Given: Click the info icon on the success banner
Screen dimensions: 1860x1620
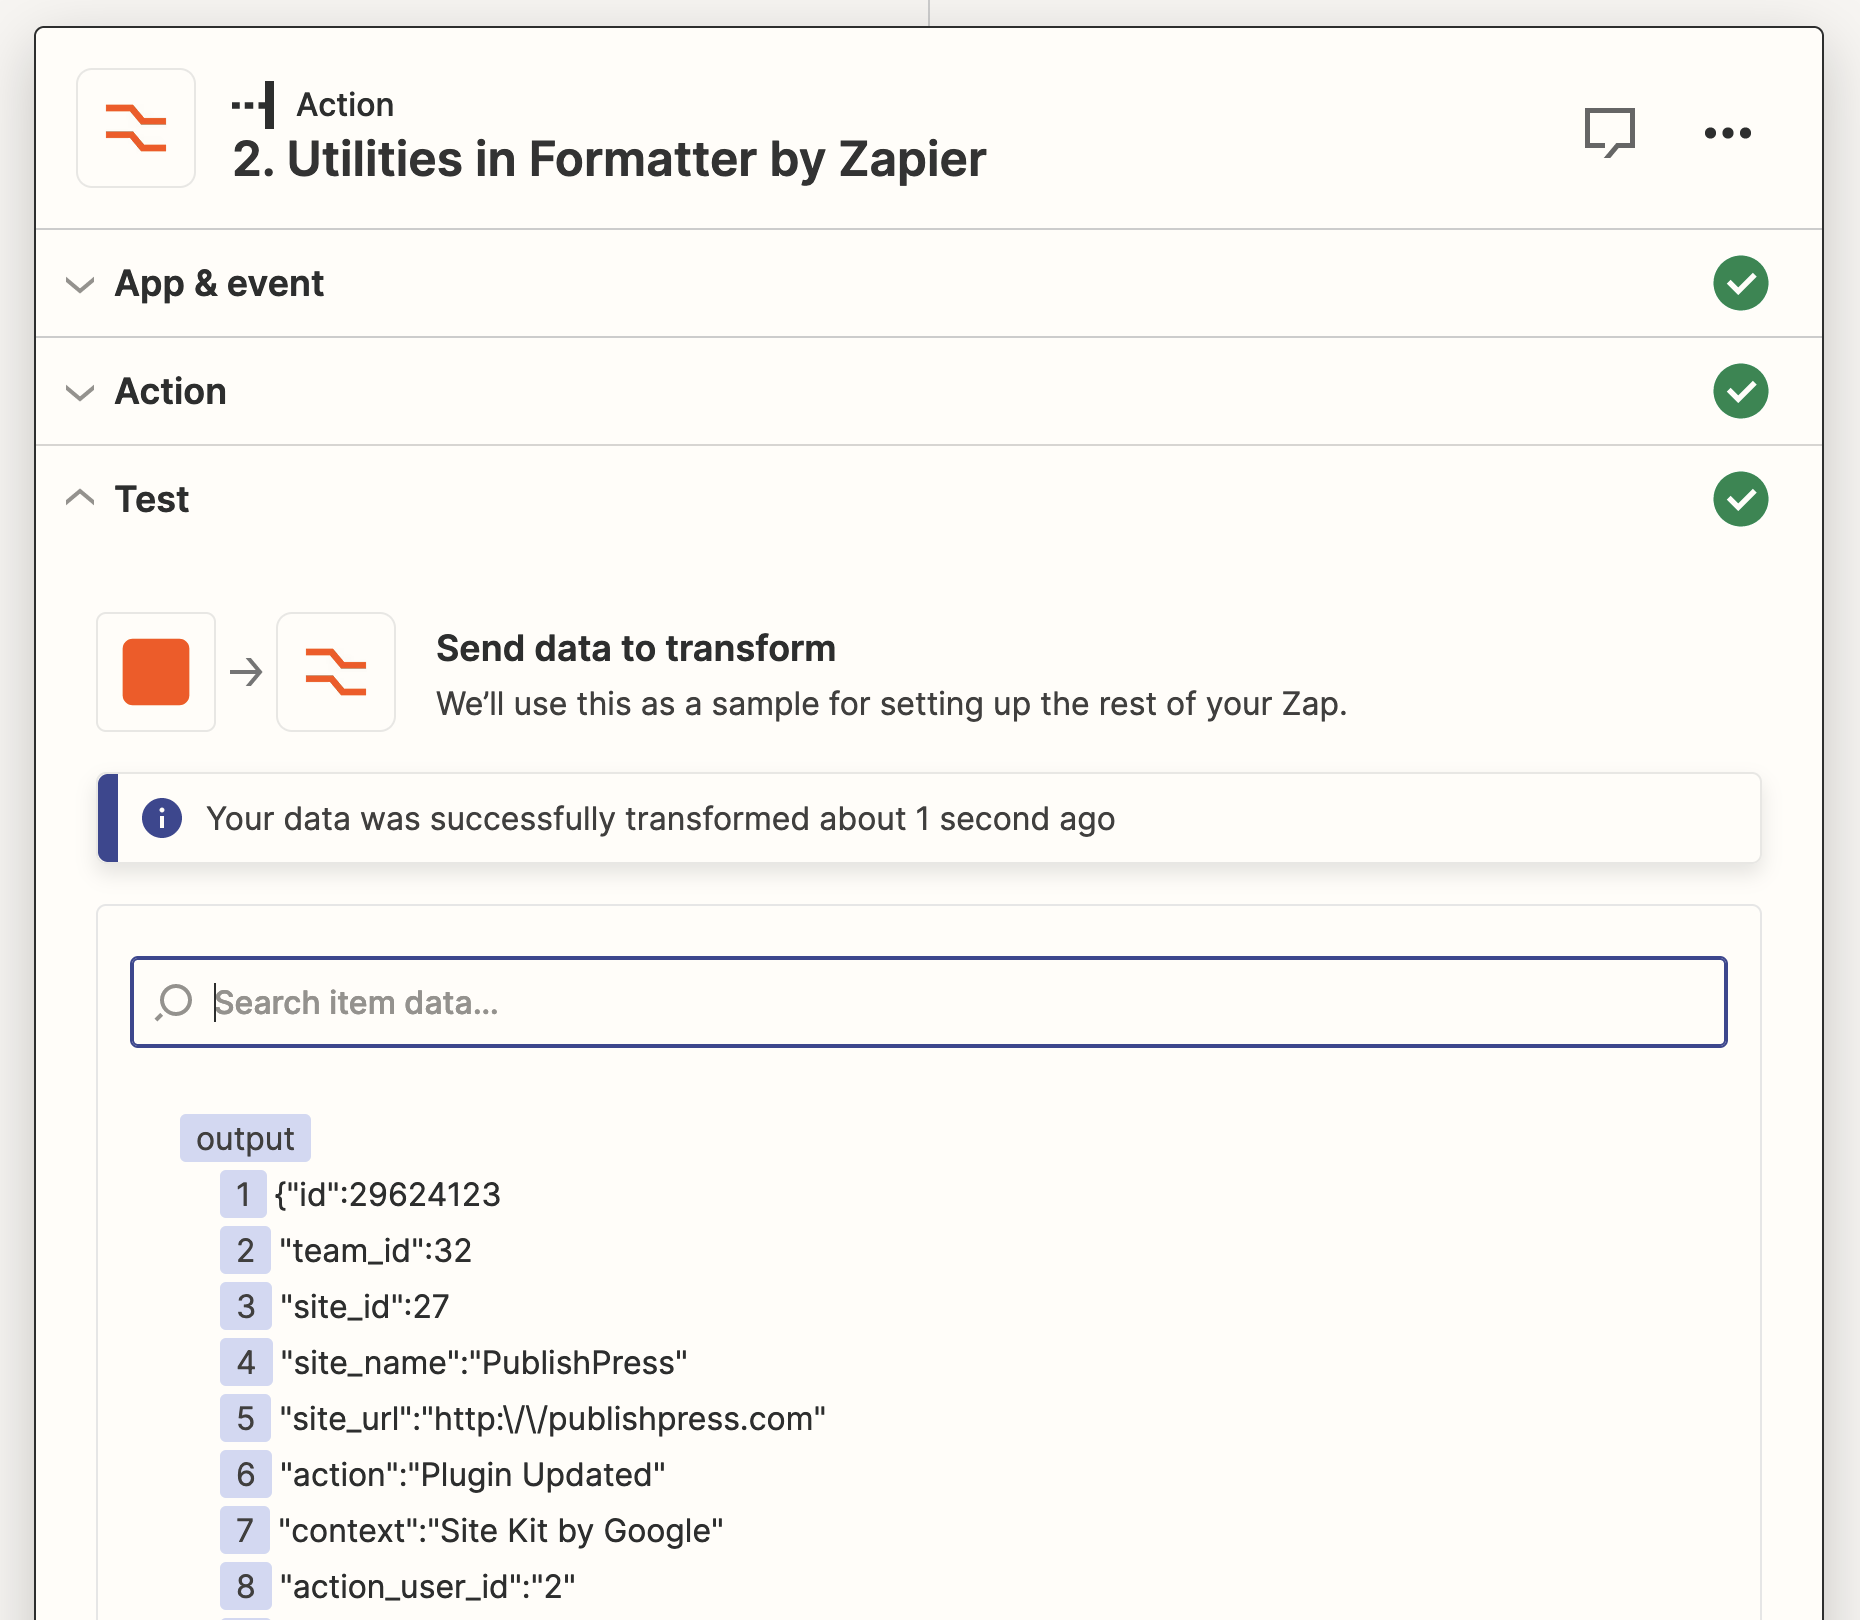Looking at the screenshot, I should pyautogui.click(x=161, y=818).
